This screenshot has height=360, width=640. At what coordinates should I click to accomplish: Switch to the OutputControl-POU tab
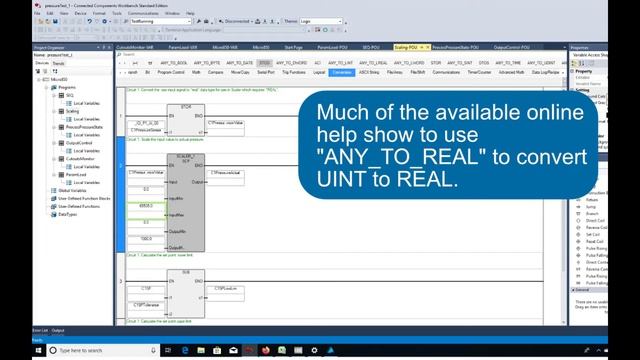[511, 47]
